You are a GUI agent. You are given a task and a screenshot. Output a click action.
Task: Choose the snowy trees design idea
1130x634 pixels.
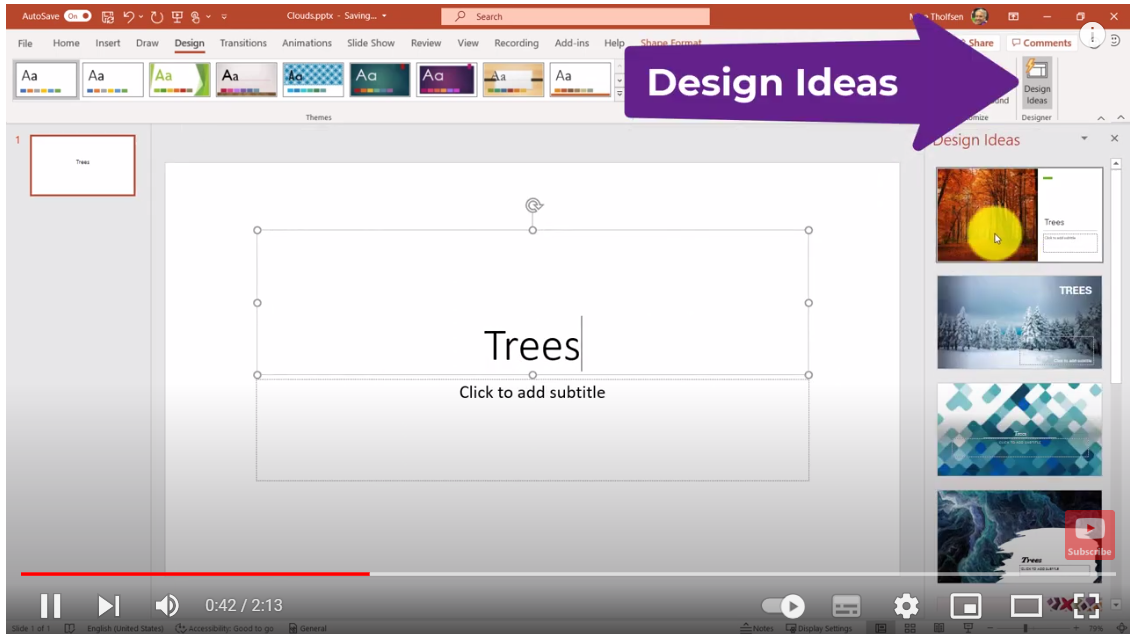tap(1019, 322)
